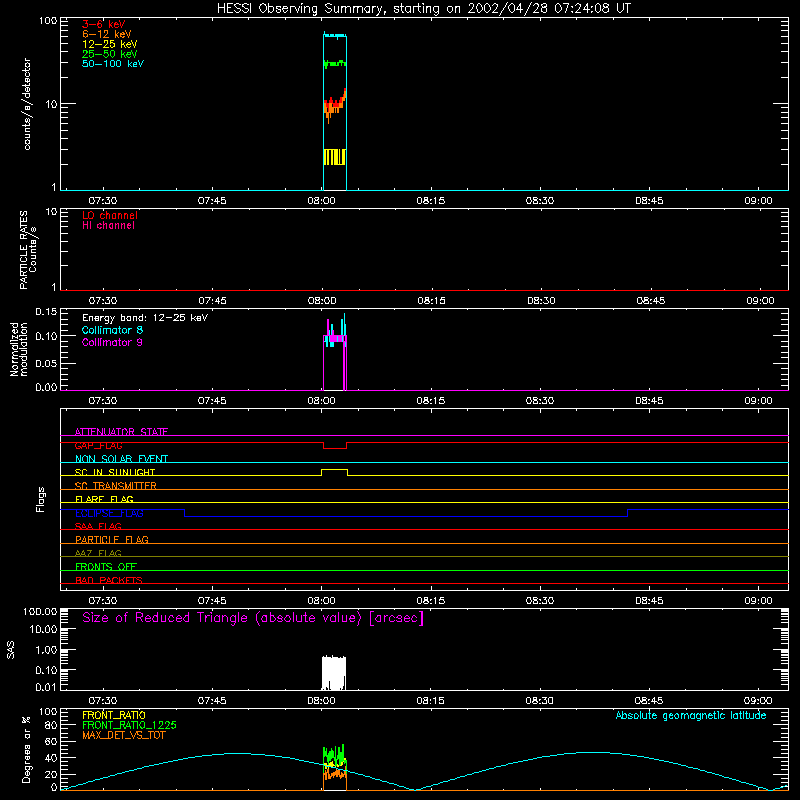Screen dimensions: 800x800
Task: Click the cyan 50-100 keV count-rate plateau
Action: [335, 35]
